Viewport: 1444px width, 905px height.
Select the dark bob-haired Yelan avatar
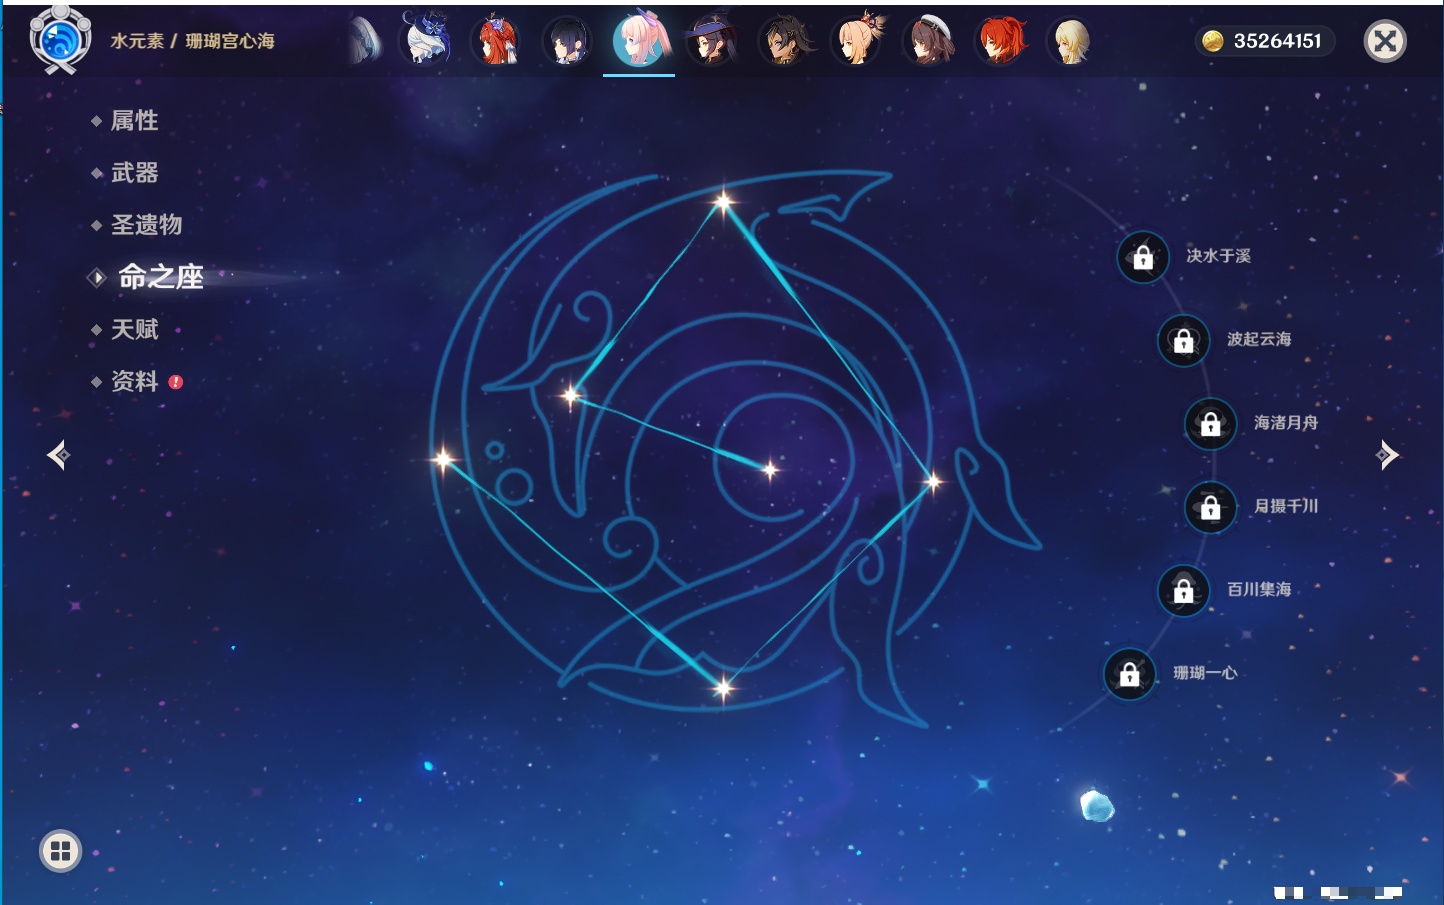pos(567,41)
